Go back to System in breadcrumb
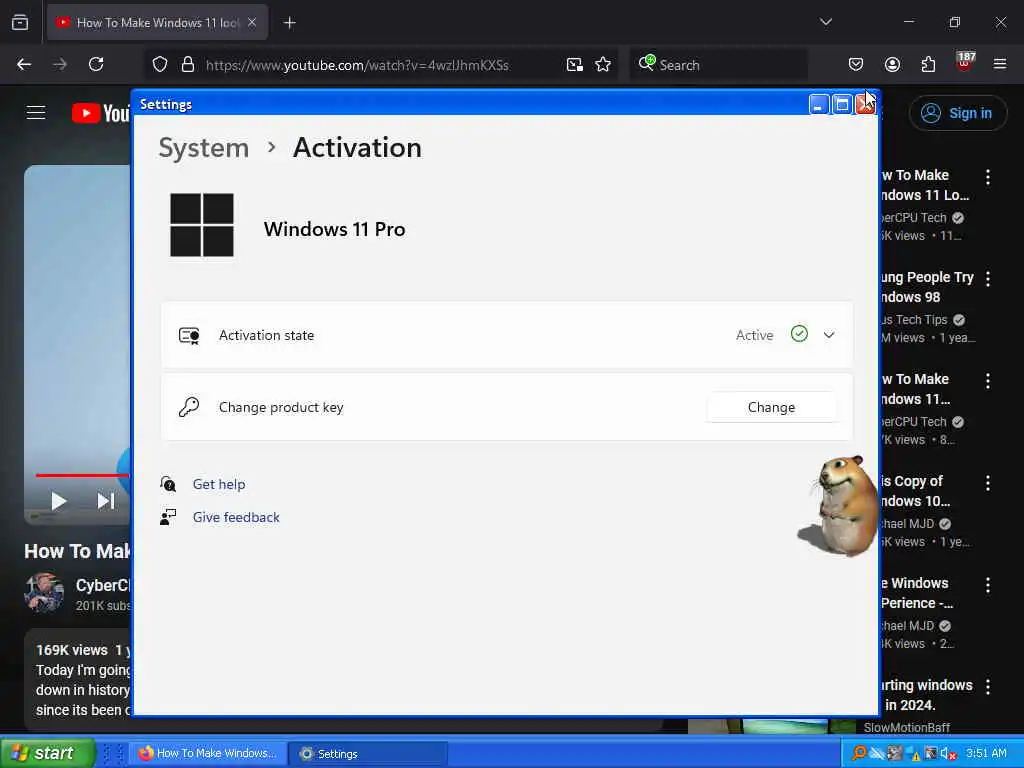Screen dimensions: 1024x768 pyautogui.click(x=204, y=148)
